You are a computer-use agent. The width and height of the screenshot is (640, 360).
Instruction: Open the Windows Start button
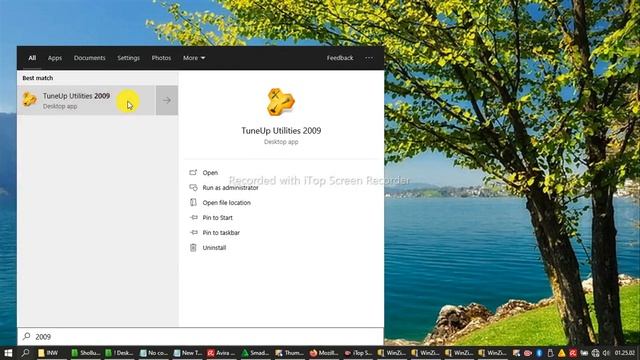pos(8,353)
